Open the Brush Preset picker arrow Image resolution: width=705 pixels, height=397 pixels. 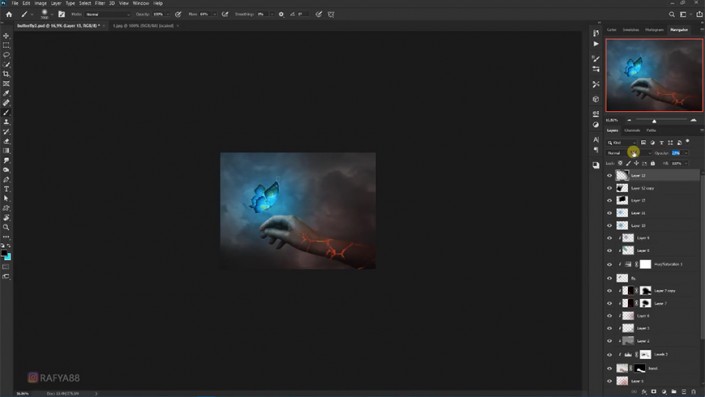[52, 14]
